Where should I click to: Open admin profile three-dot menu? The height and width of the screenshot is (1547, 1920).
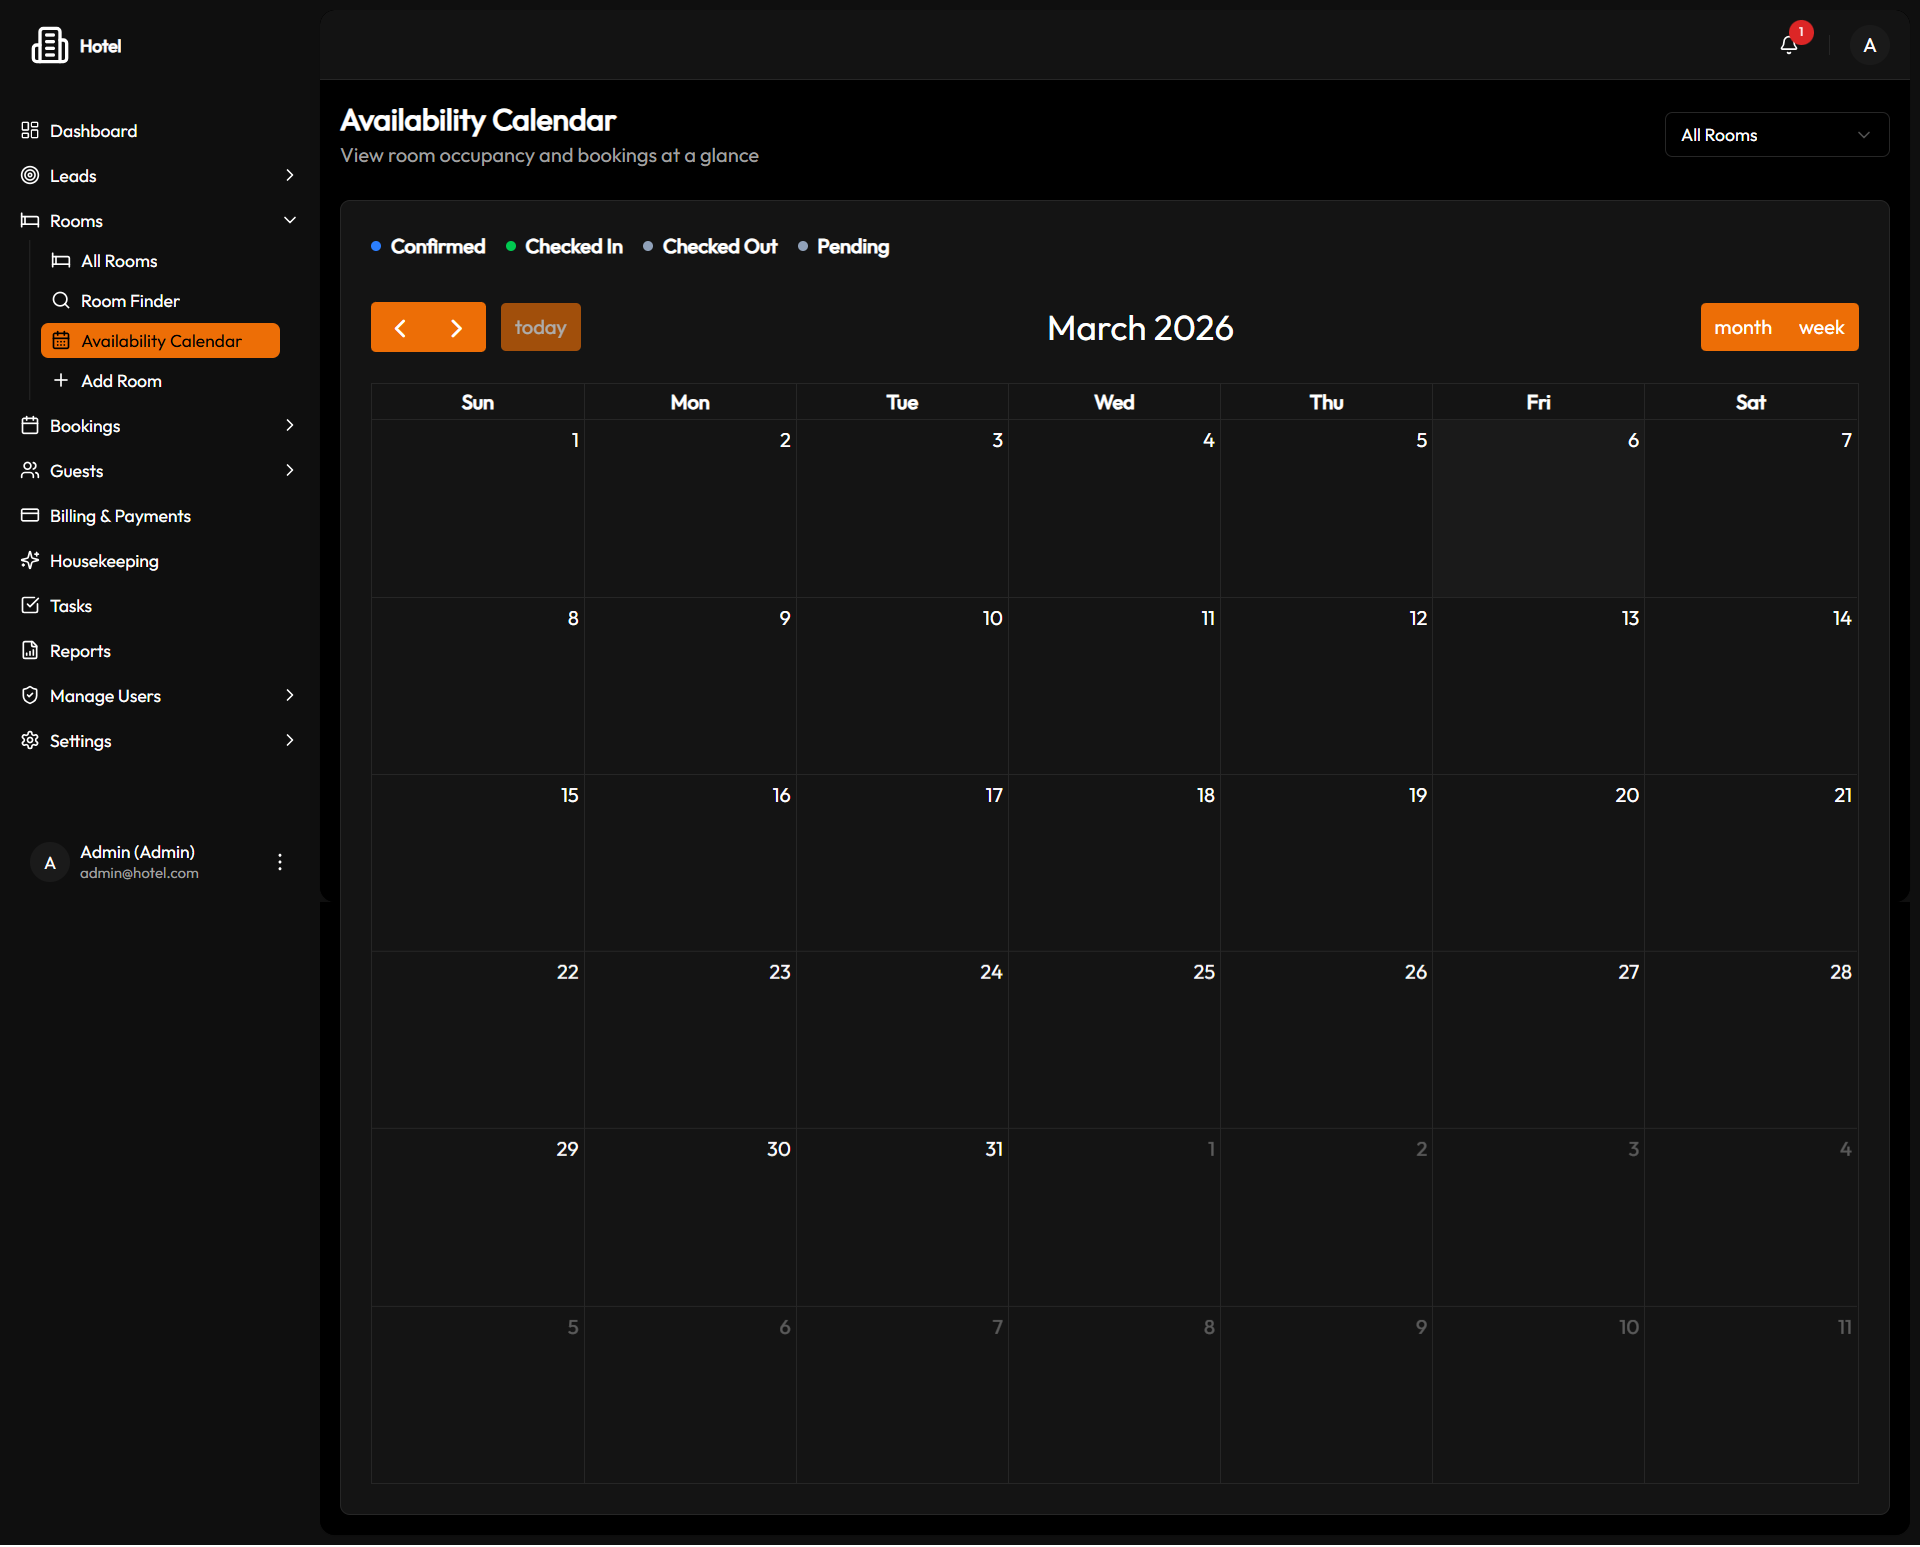pos(280,862)
